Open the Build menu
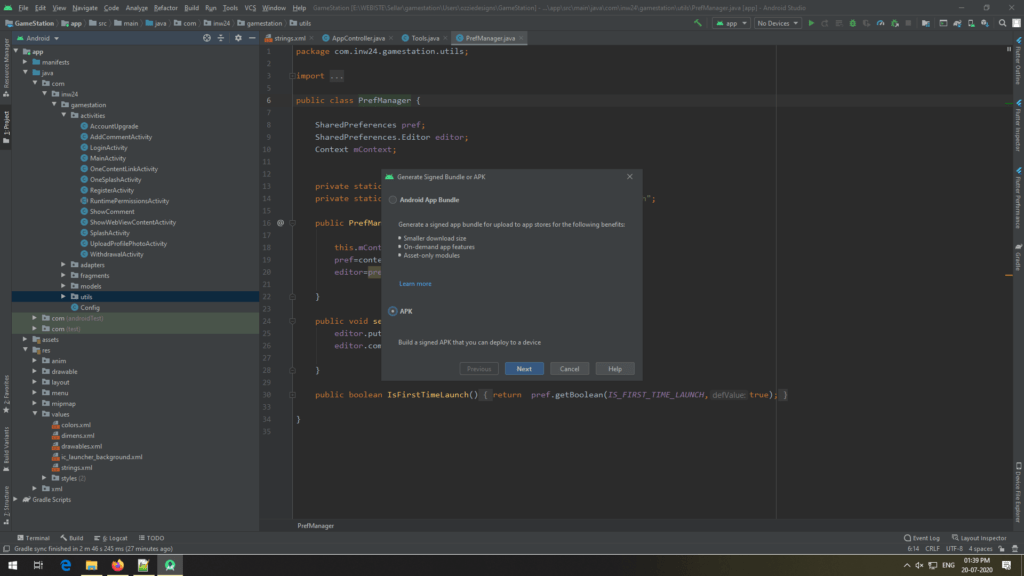1024x576 pixels. coord(191,8)
